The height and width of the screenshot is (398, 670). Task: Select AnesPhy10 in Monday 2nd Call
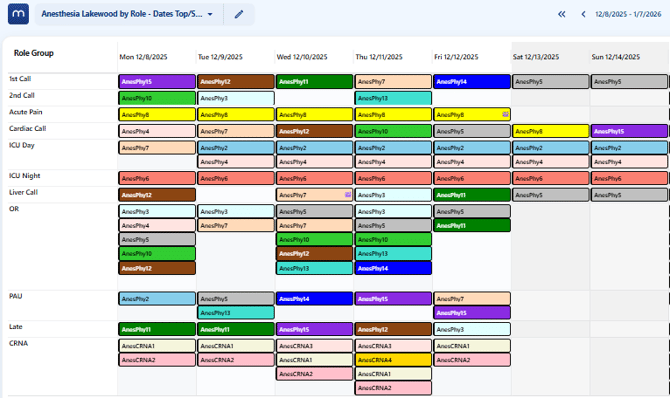point(157,98)
